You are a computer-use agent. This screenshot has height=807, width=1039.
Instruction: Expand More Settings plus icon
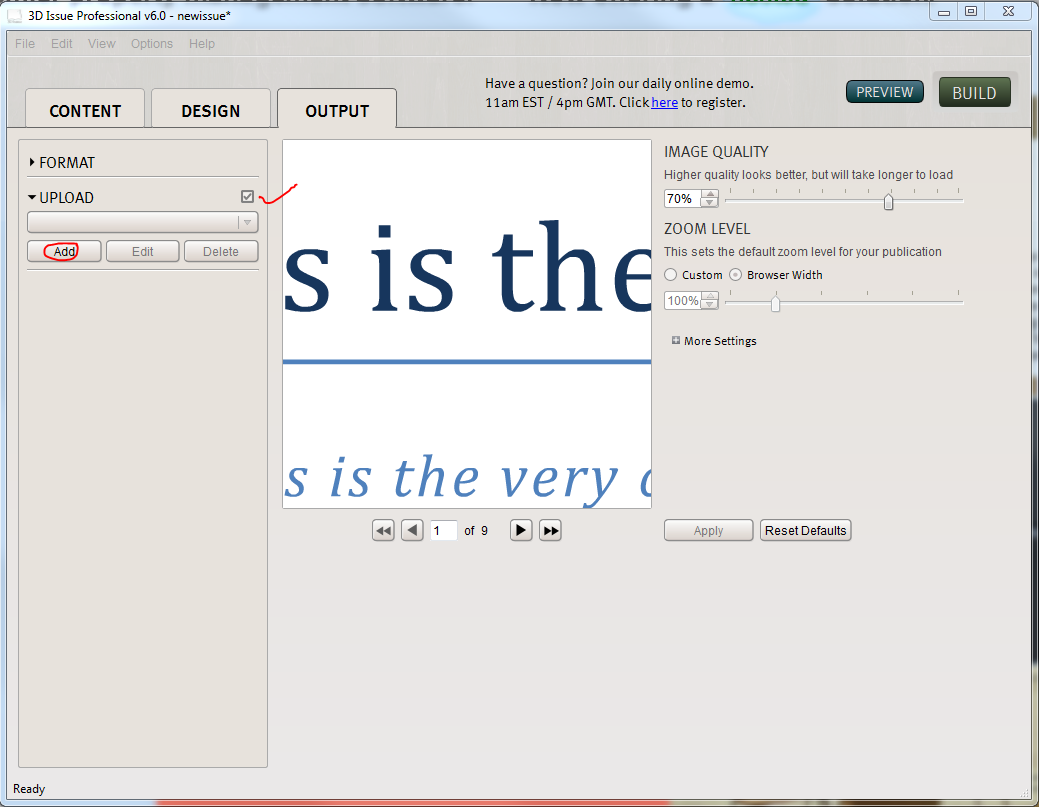(676, 341)
